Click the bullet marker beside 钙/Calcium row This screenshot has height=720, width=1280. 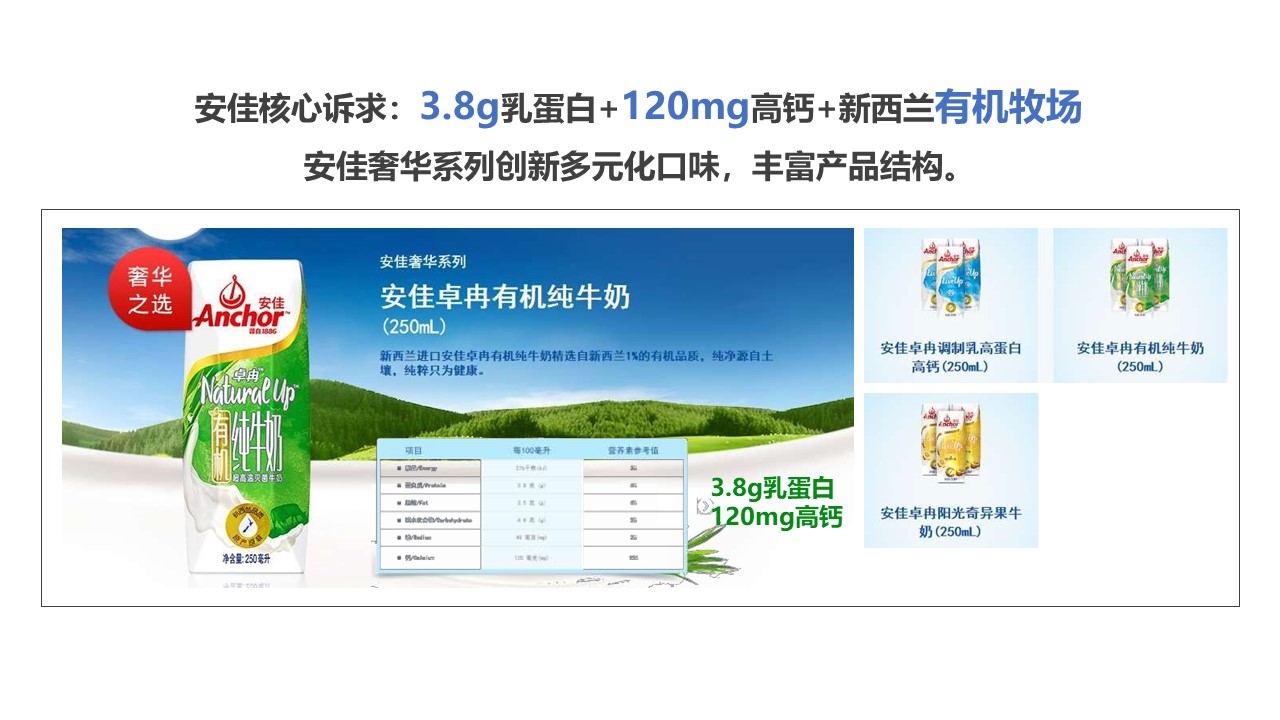coord(398,558)
